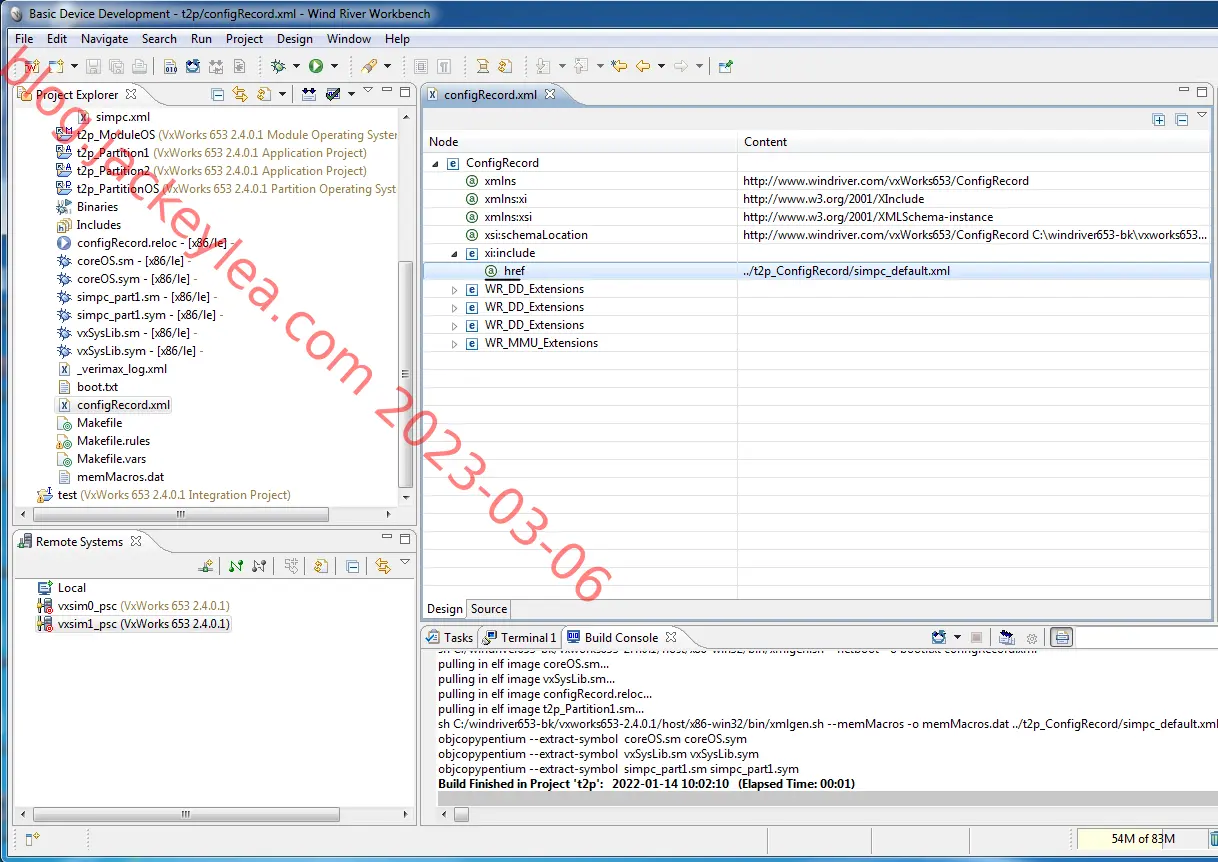Collapse All in Project Explorer toolbar
Image resolution: width=1218 pixels, height=862 pixels.
pos(217,94)
